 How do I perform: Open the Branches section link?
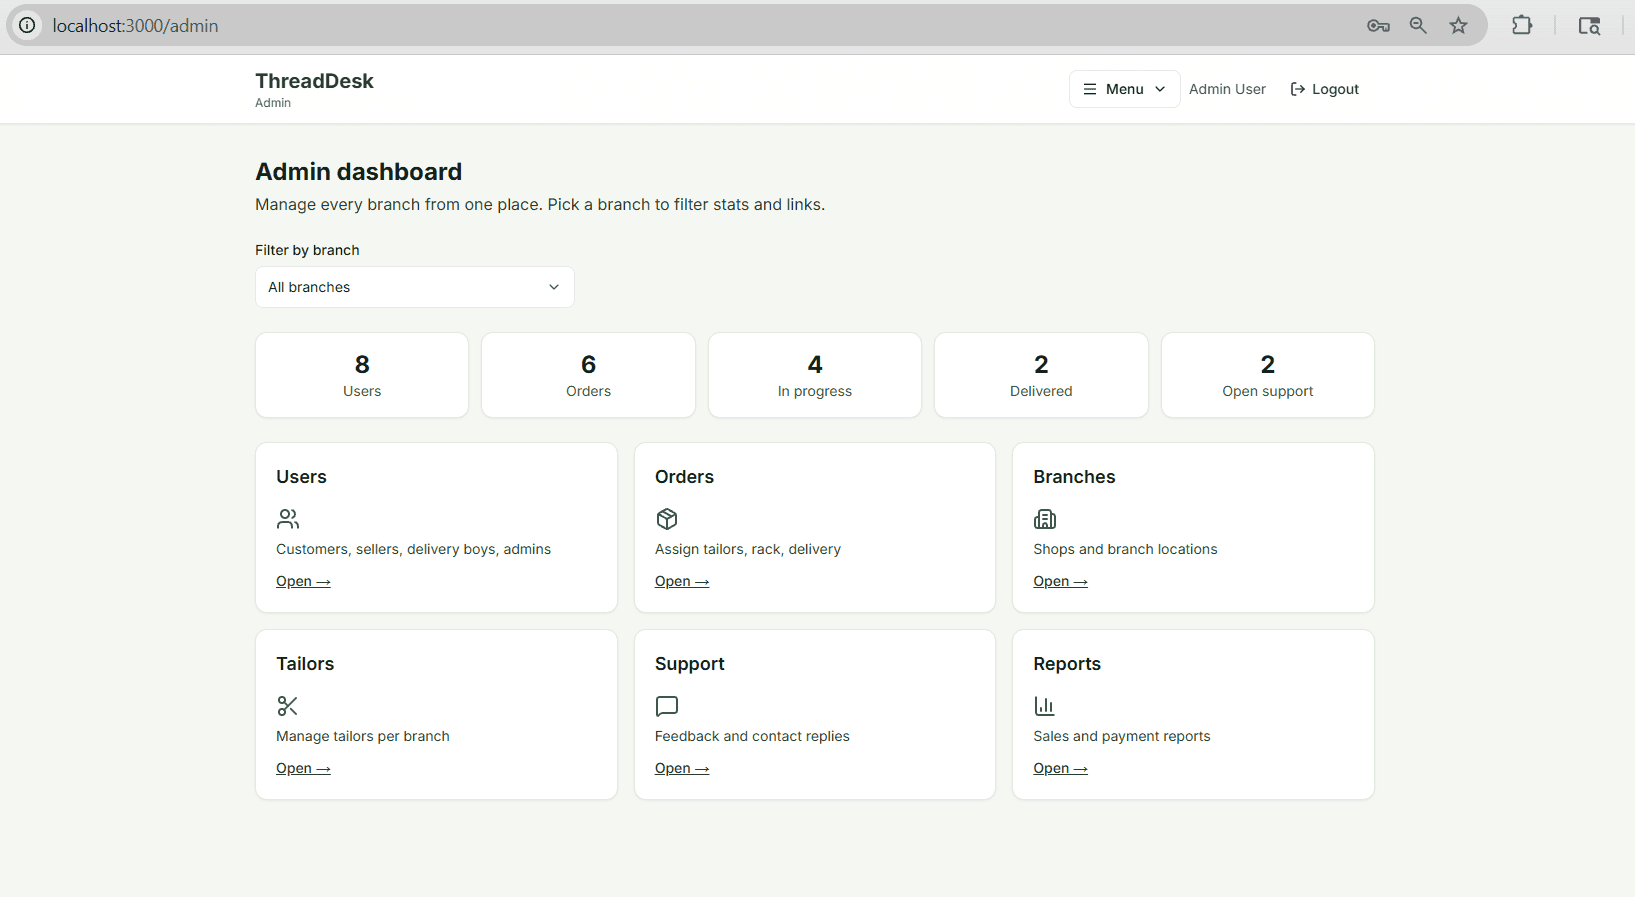coord(1060,581)
